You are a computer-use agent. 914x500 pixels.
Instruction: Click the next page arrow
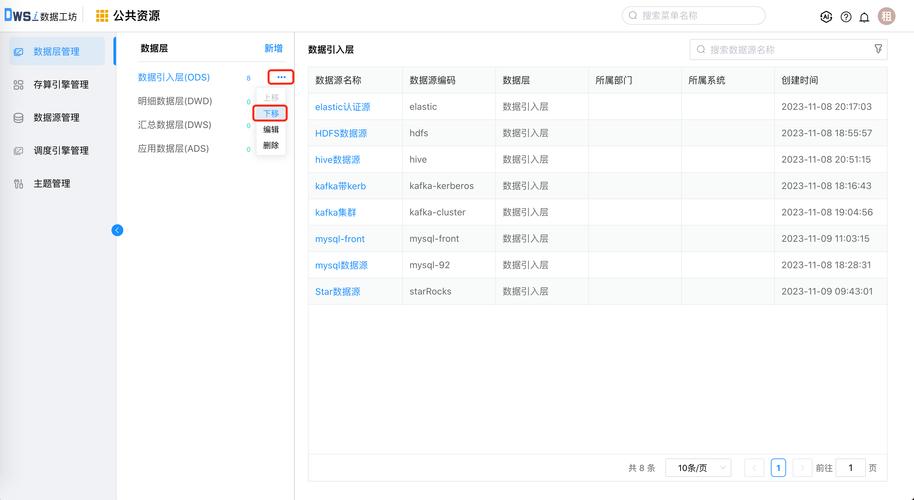click(802, 468)
